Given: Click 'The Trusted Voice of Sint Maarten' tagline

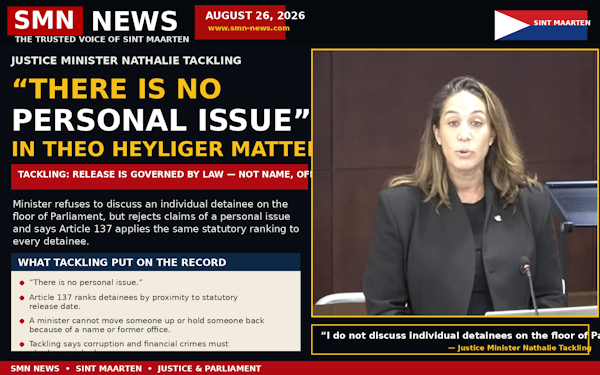Looking at the screenshot, I should pyautogui.click(x=102, y=39).
